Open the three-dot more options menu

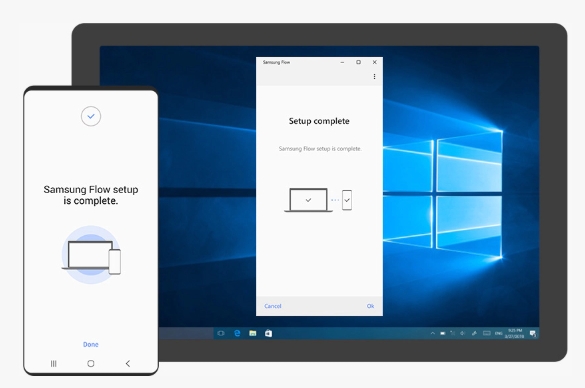(374, 76)
